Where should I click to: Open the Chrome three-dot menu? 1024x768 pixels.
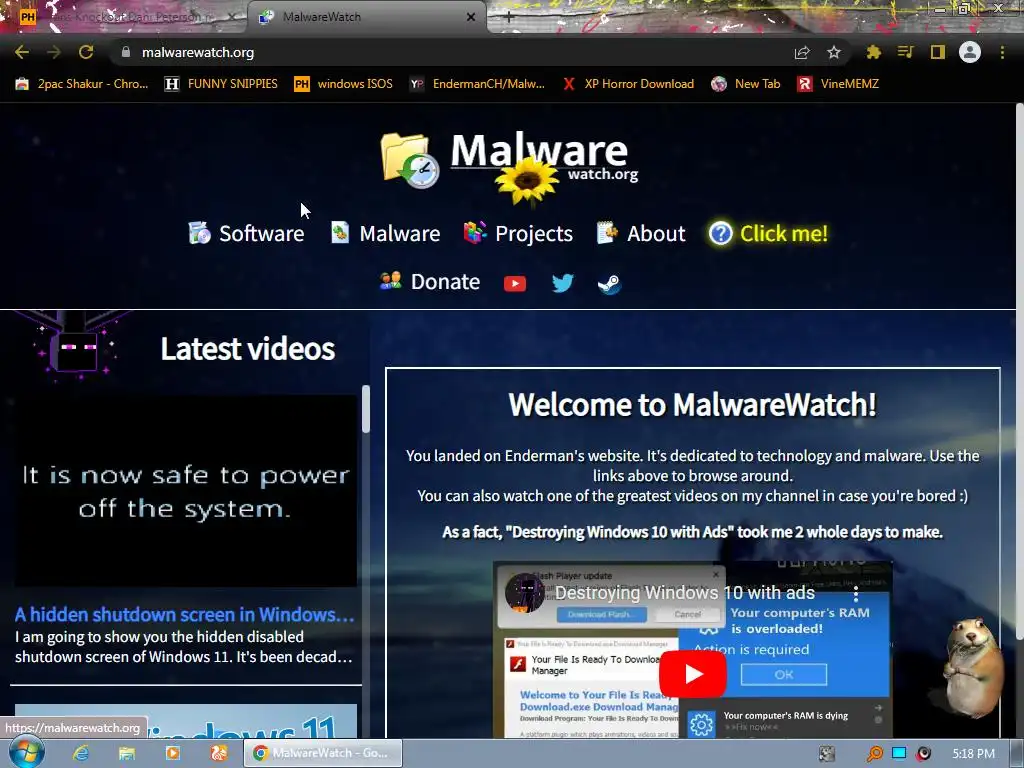(1002, 52)
